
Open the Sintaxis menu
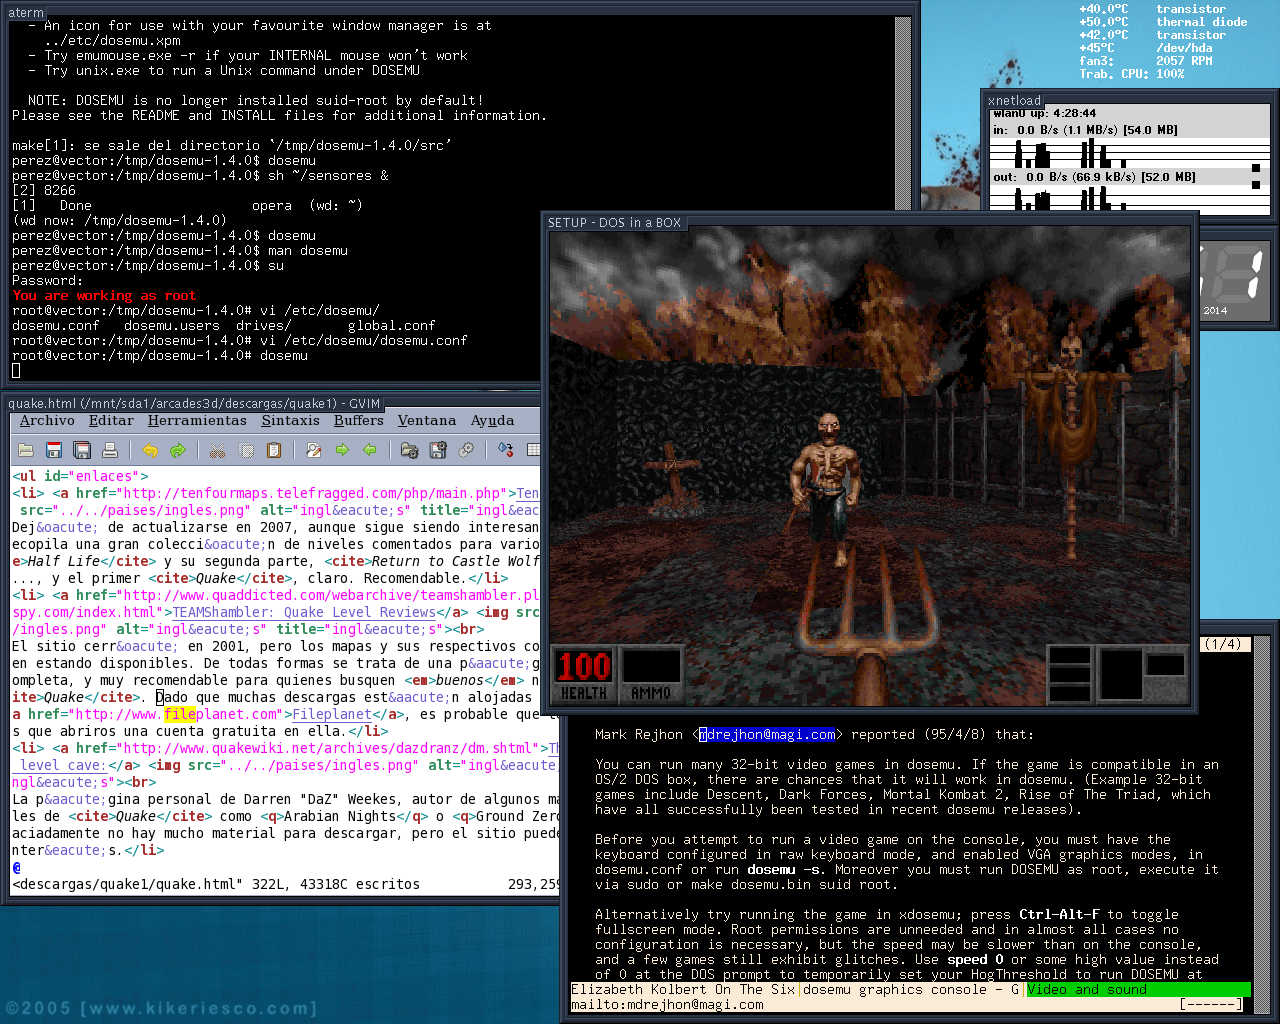pyautogui.click(x=291, y=421)
